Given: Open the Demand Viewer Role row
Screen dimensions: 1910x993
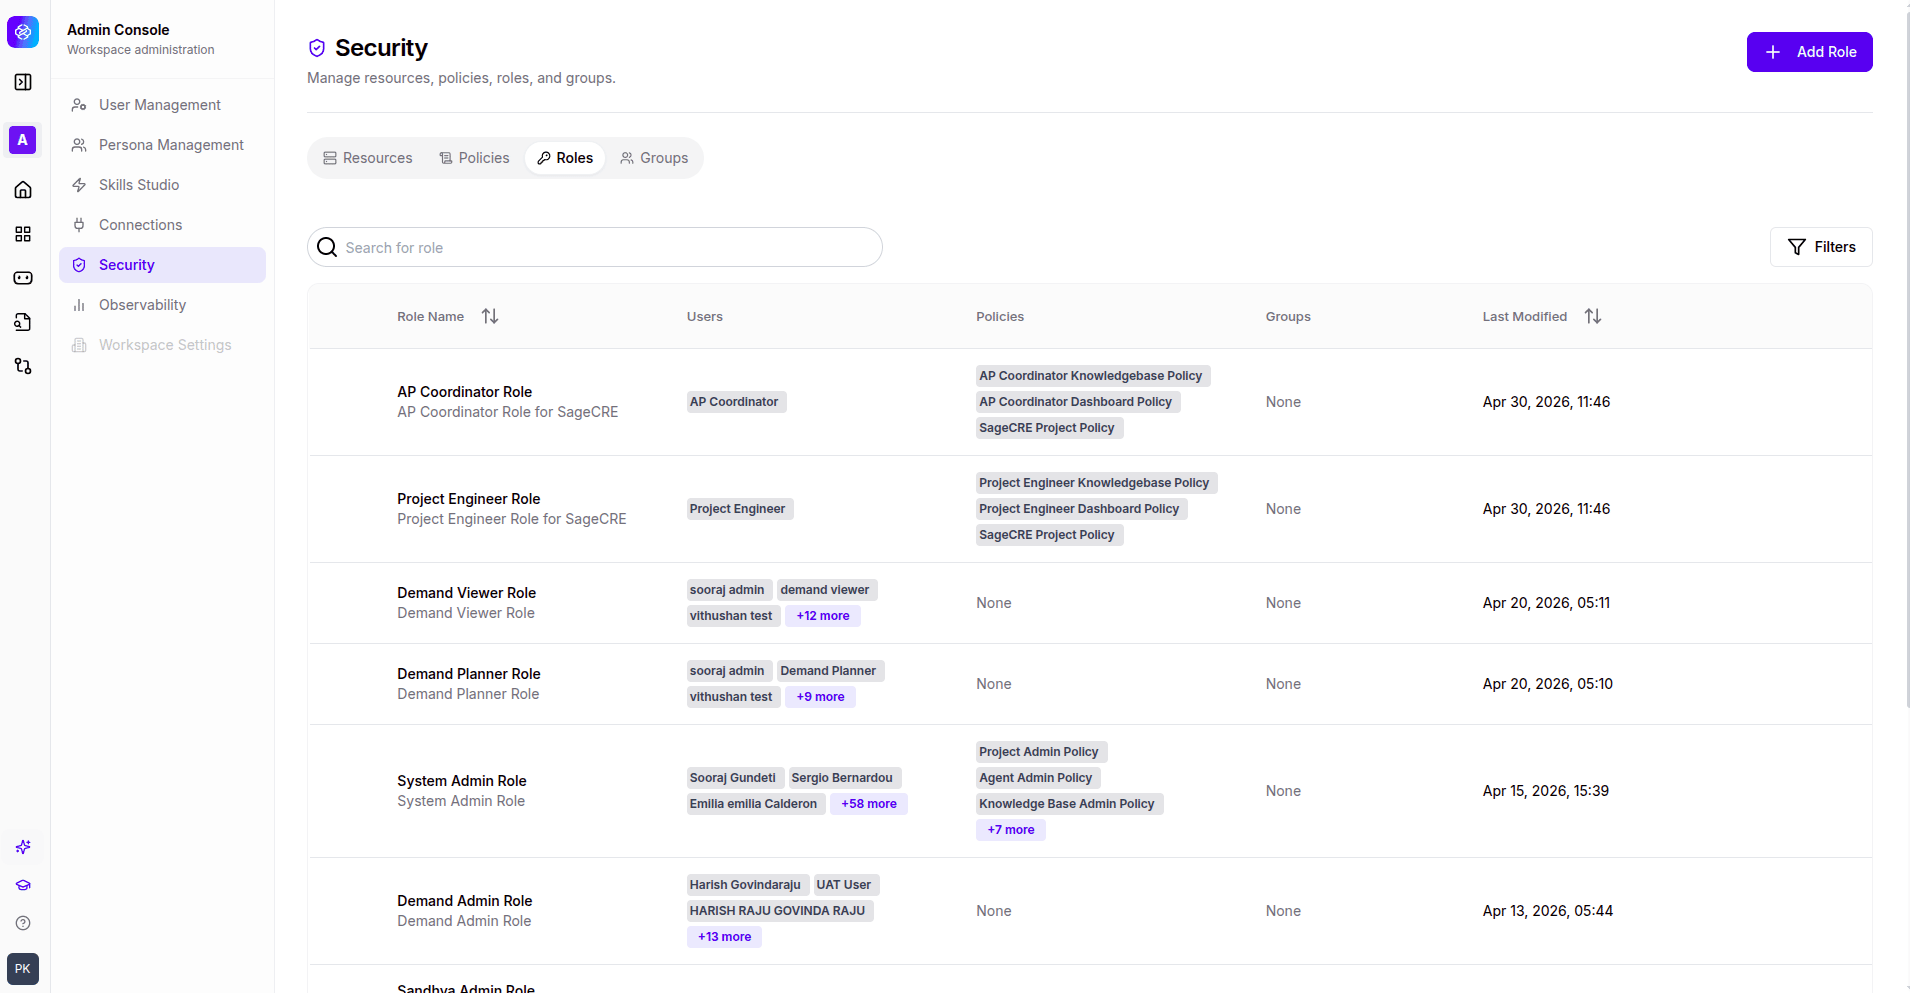Looking at the screenshot, I should [1090, 603].
